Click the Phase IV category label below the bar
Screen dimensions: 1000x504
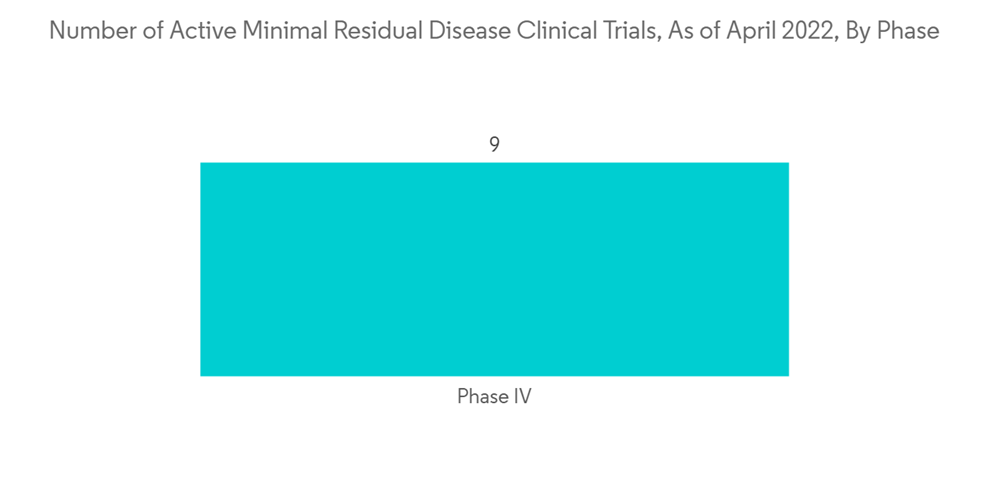tap(494, 396)
